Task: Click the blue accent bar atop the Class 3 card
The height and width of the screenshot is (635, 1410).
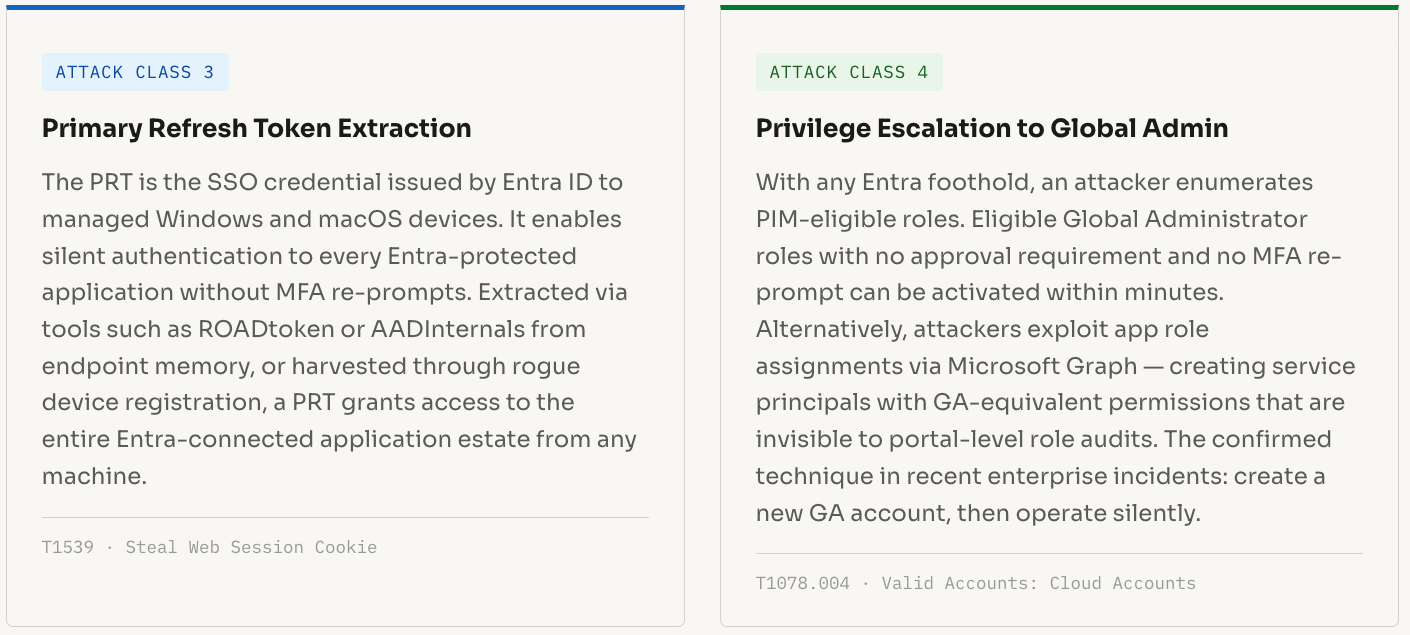Action: (345, 7)
